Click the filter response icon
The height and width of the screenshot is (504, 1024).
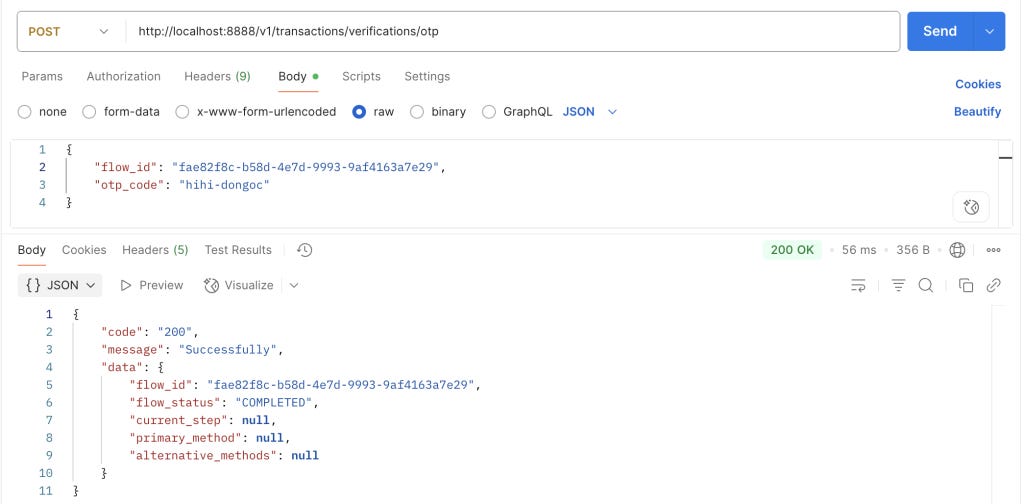(x=899, y=285)
